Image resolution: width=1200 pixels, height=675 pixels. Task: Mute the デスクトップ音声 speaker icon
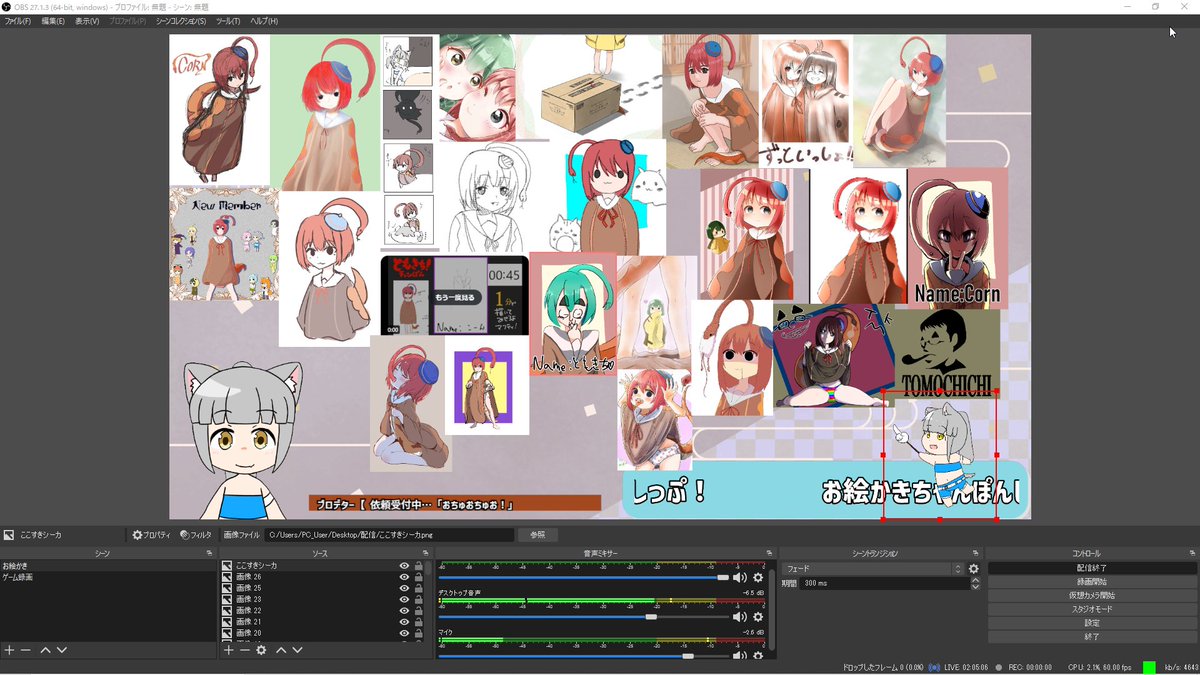[740, 617]
